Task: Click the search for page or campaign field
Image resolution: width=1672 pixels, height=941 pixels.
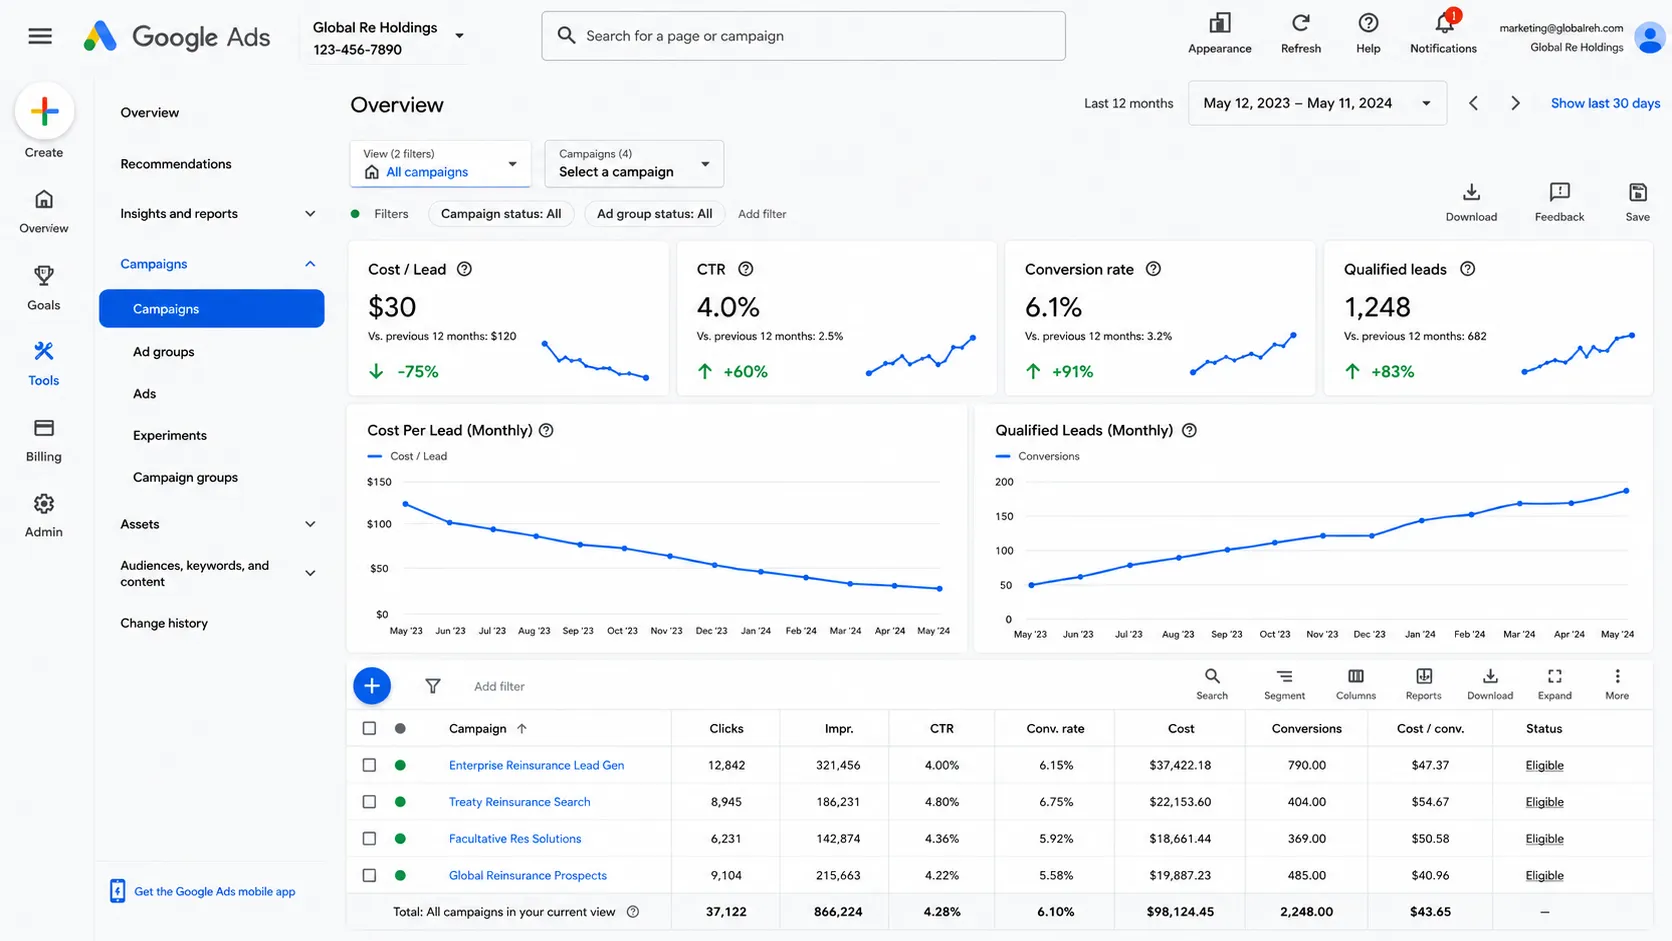Action: point(803,36)
